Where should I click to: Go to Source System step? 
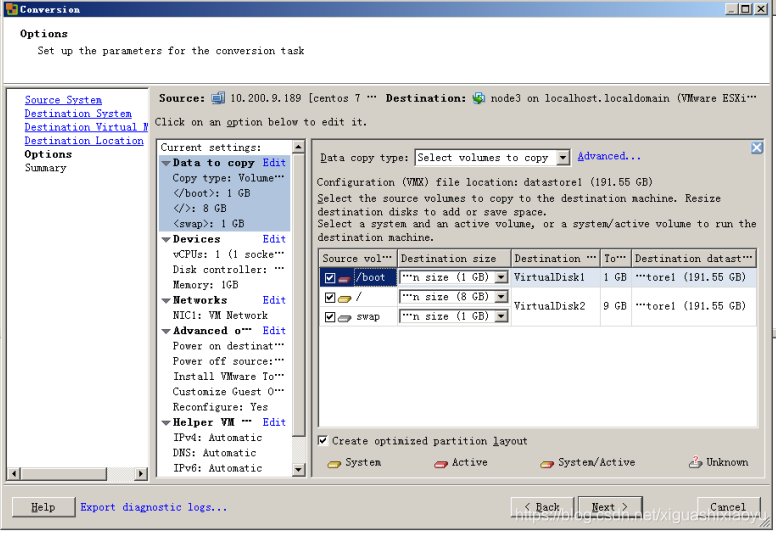(x=63, y=100)
